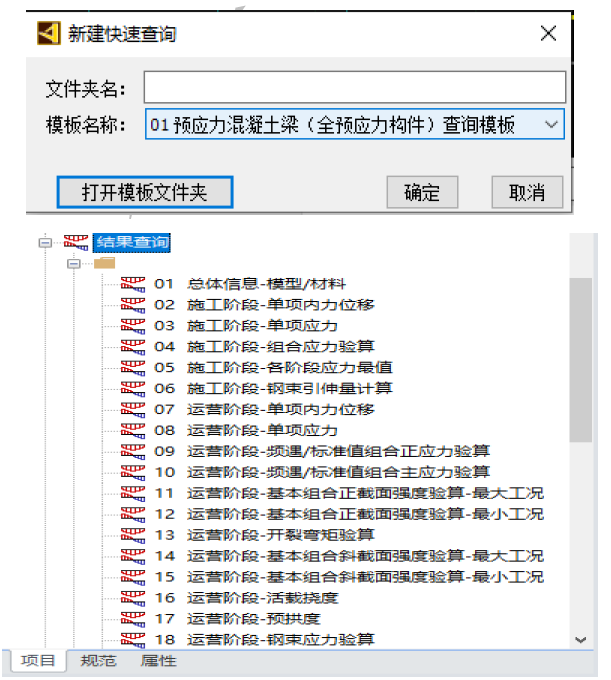The width and height of the screenshot is (611, 680).
Task: Click icon beside 07 运营阶段-单项内力位移
Action: tap(133, 410)
